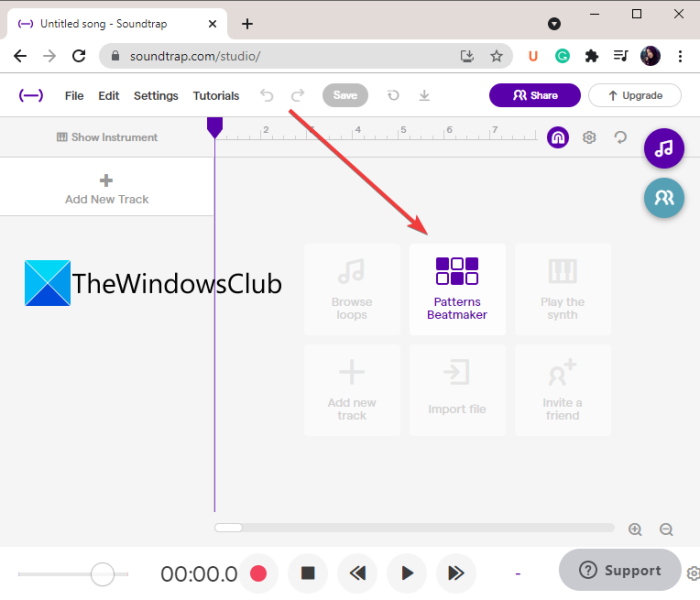
Task: Click the Soundtrap logo icon
Action: click(31, 96)
